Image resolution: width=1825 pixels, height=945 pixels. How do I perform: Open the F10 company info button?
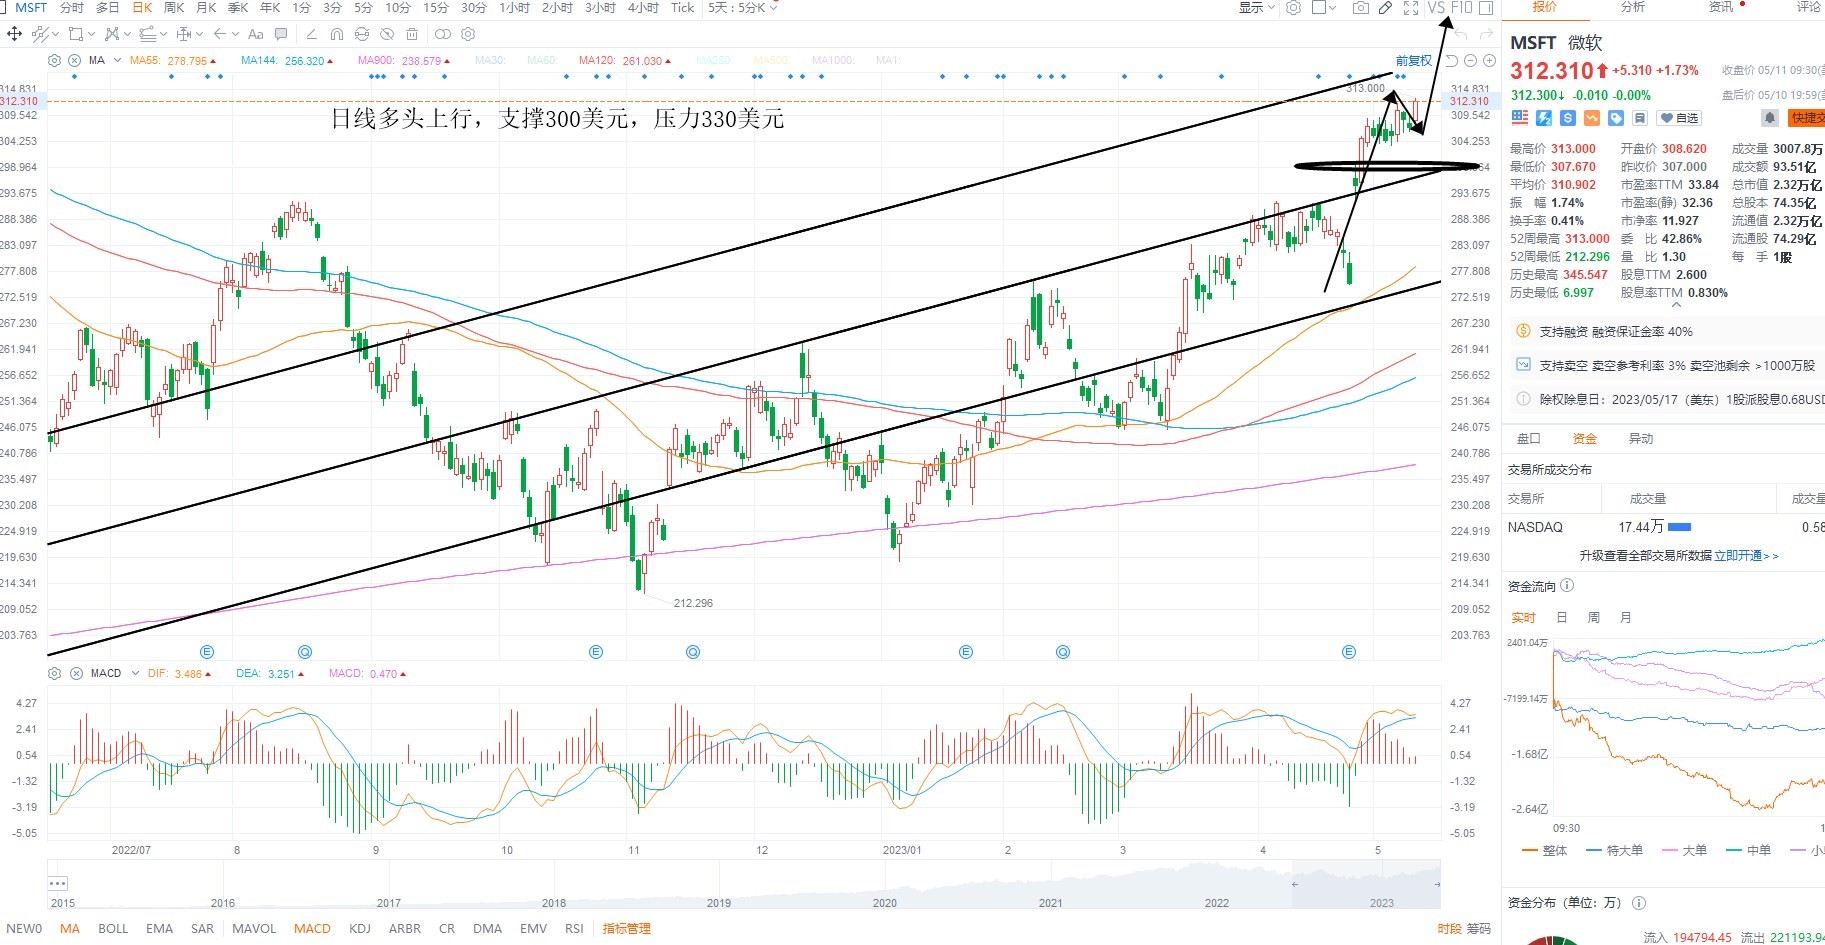tap(1461, 8)
